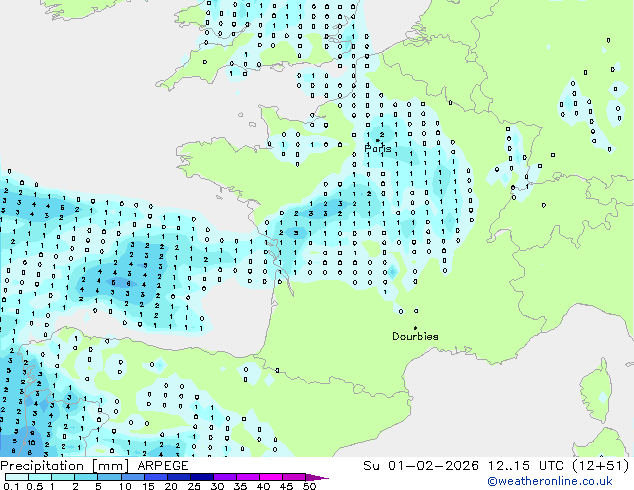The width and height of the screenshot is (634, 490).
Task: Pick the 20–25 mm legend swatch
Action: [178, 477]
